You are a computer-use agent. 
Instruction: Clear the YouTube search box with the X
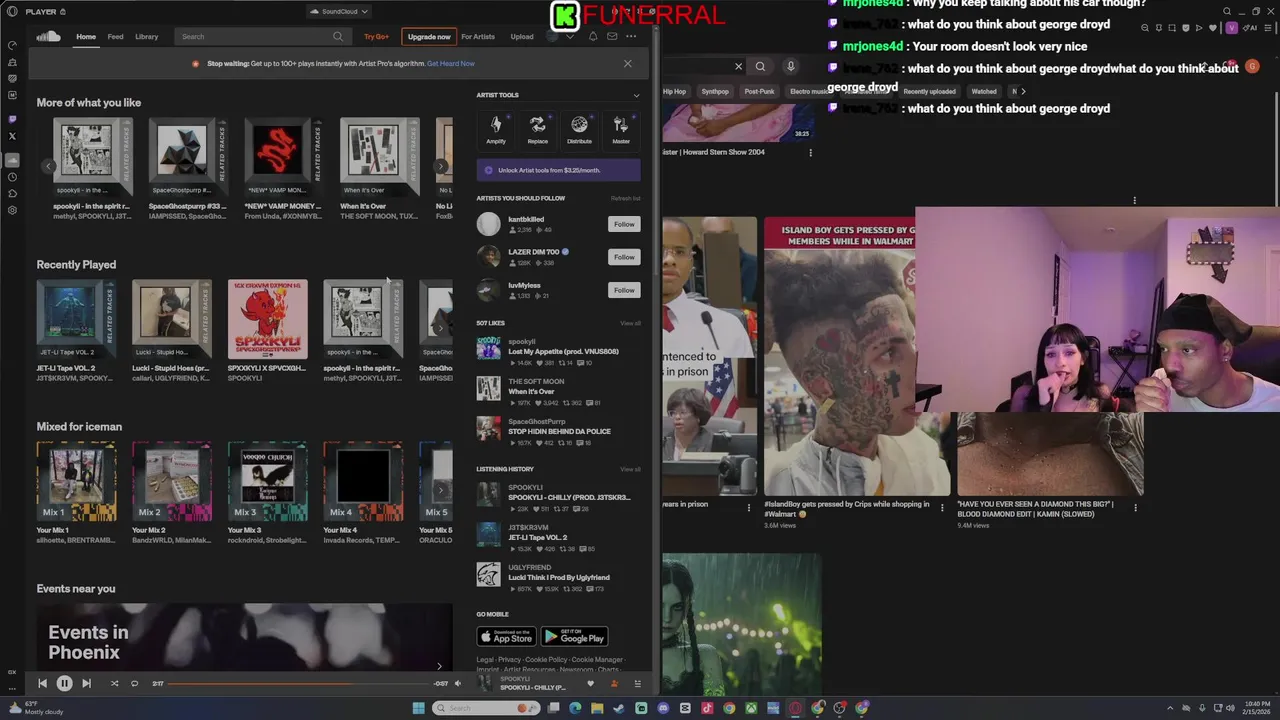pyautogui.click(x=738, y=66)
